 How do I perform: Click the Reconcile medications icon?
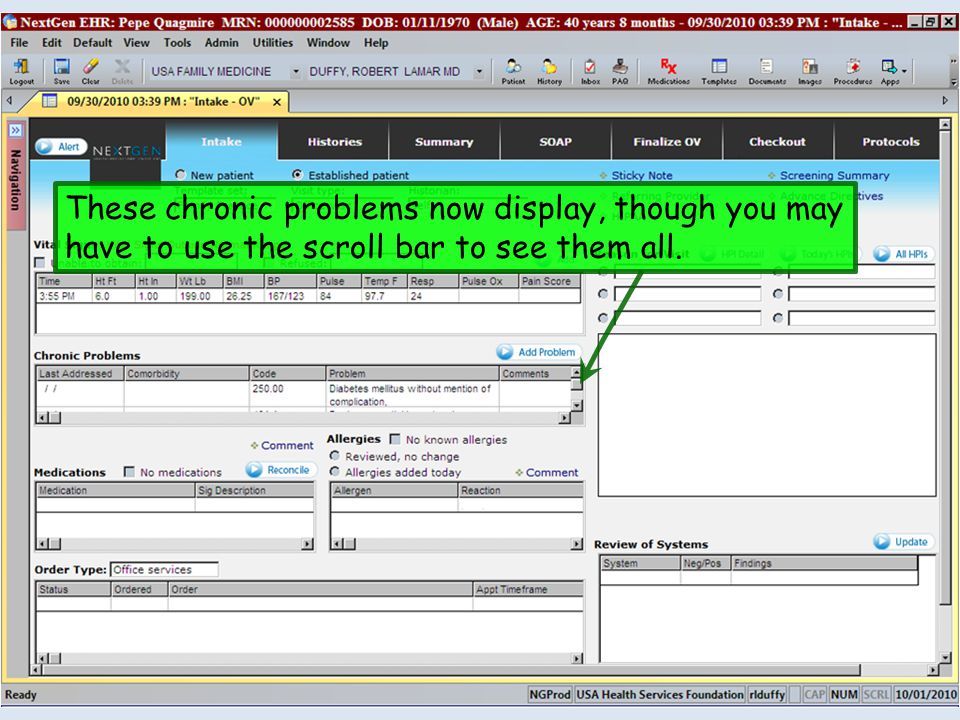pos(254,470)
